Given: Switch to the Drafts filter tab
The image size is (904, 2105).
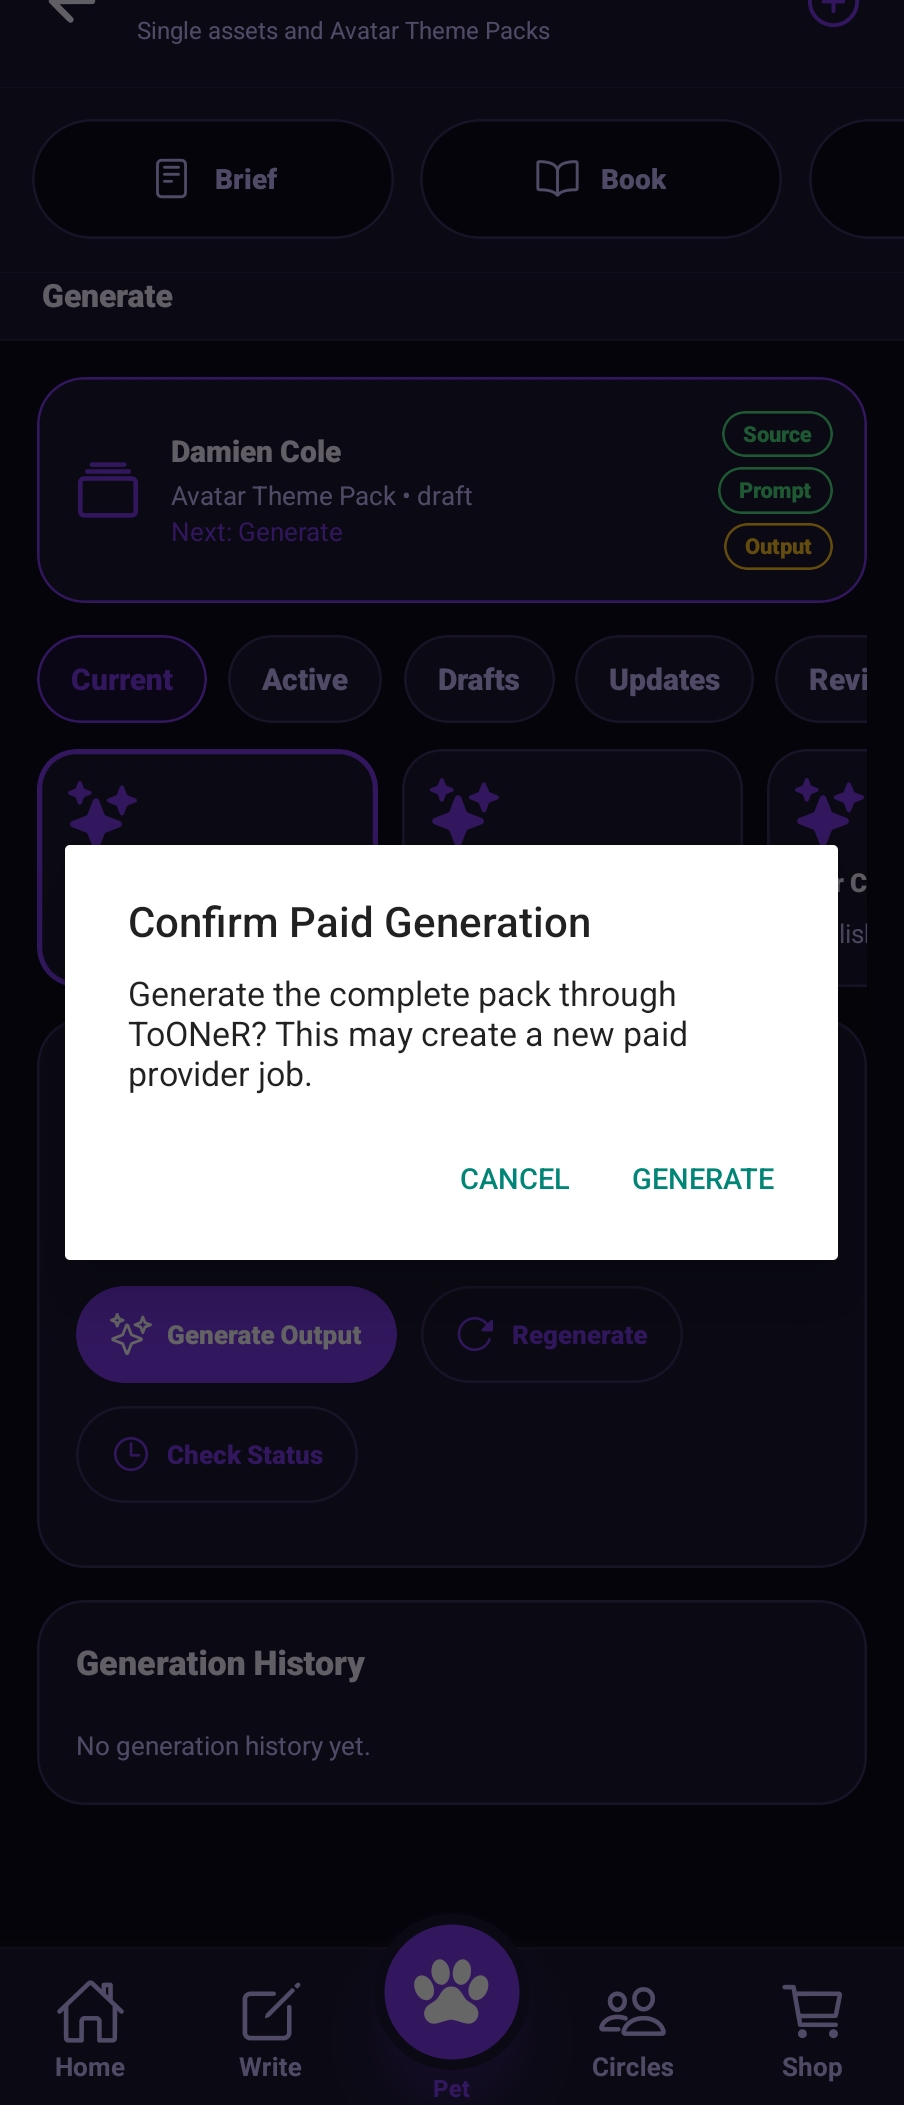Looking at the screenshot, I should click(x=479, y=679).
